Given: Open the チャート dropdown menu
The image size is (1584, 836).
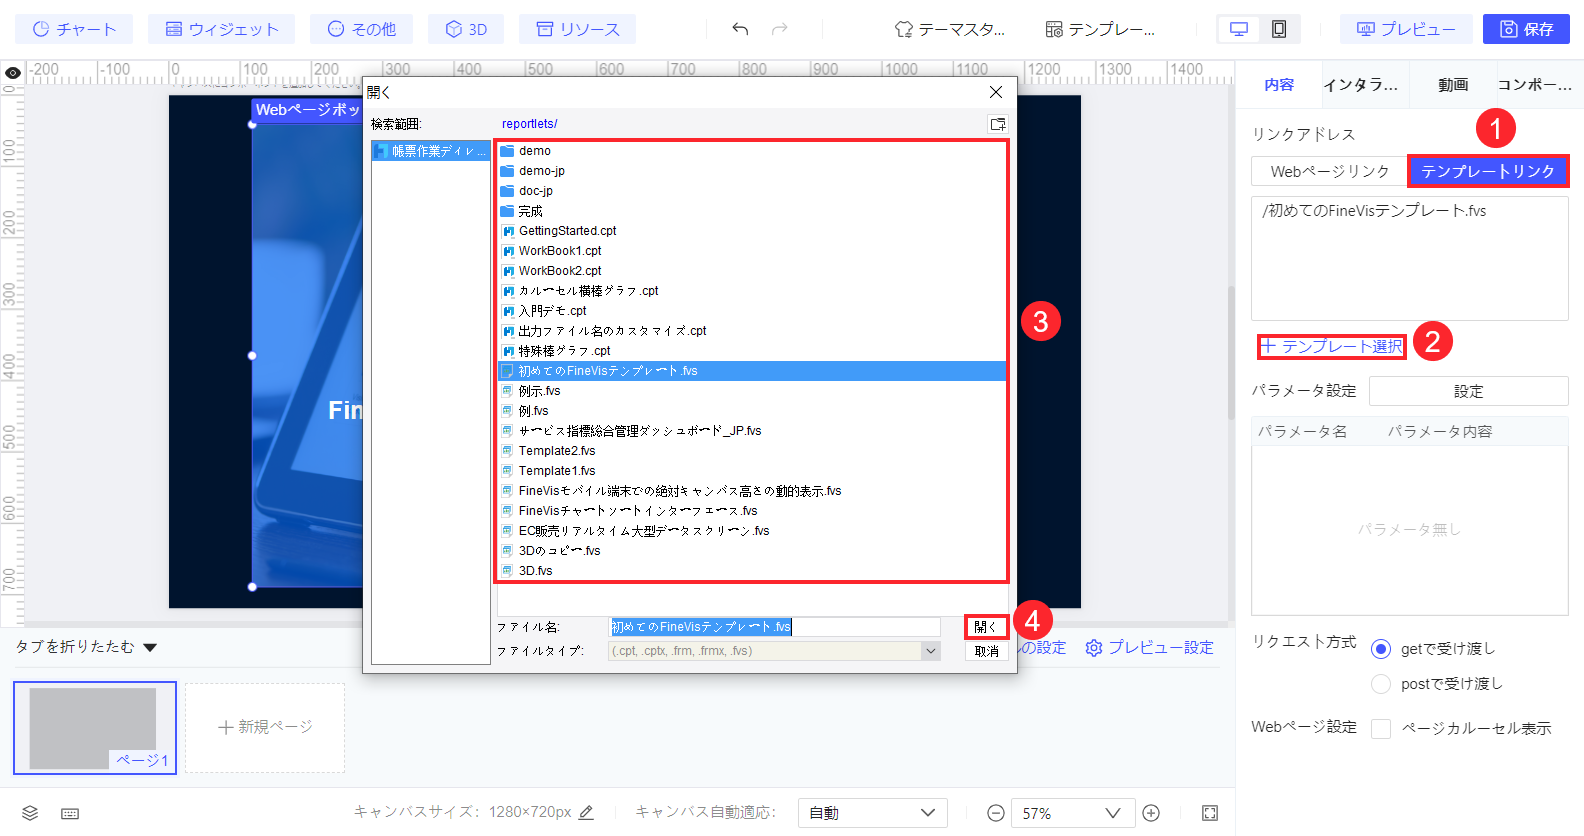Looking at the screenshot, I should [x=73, y=29].
